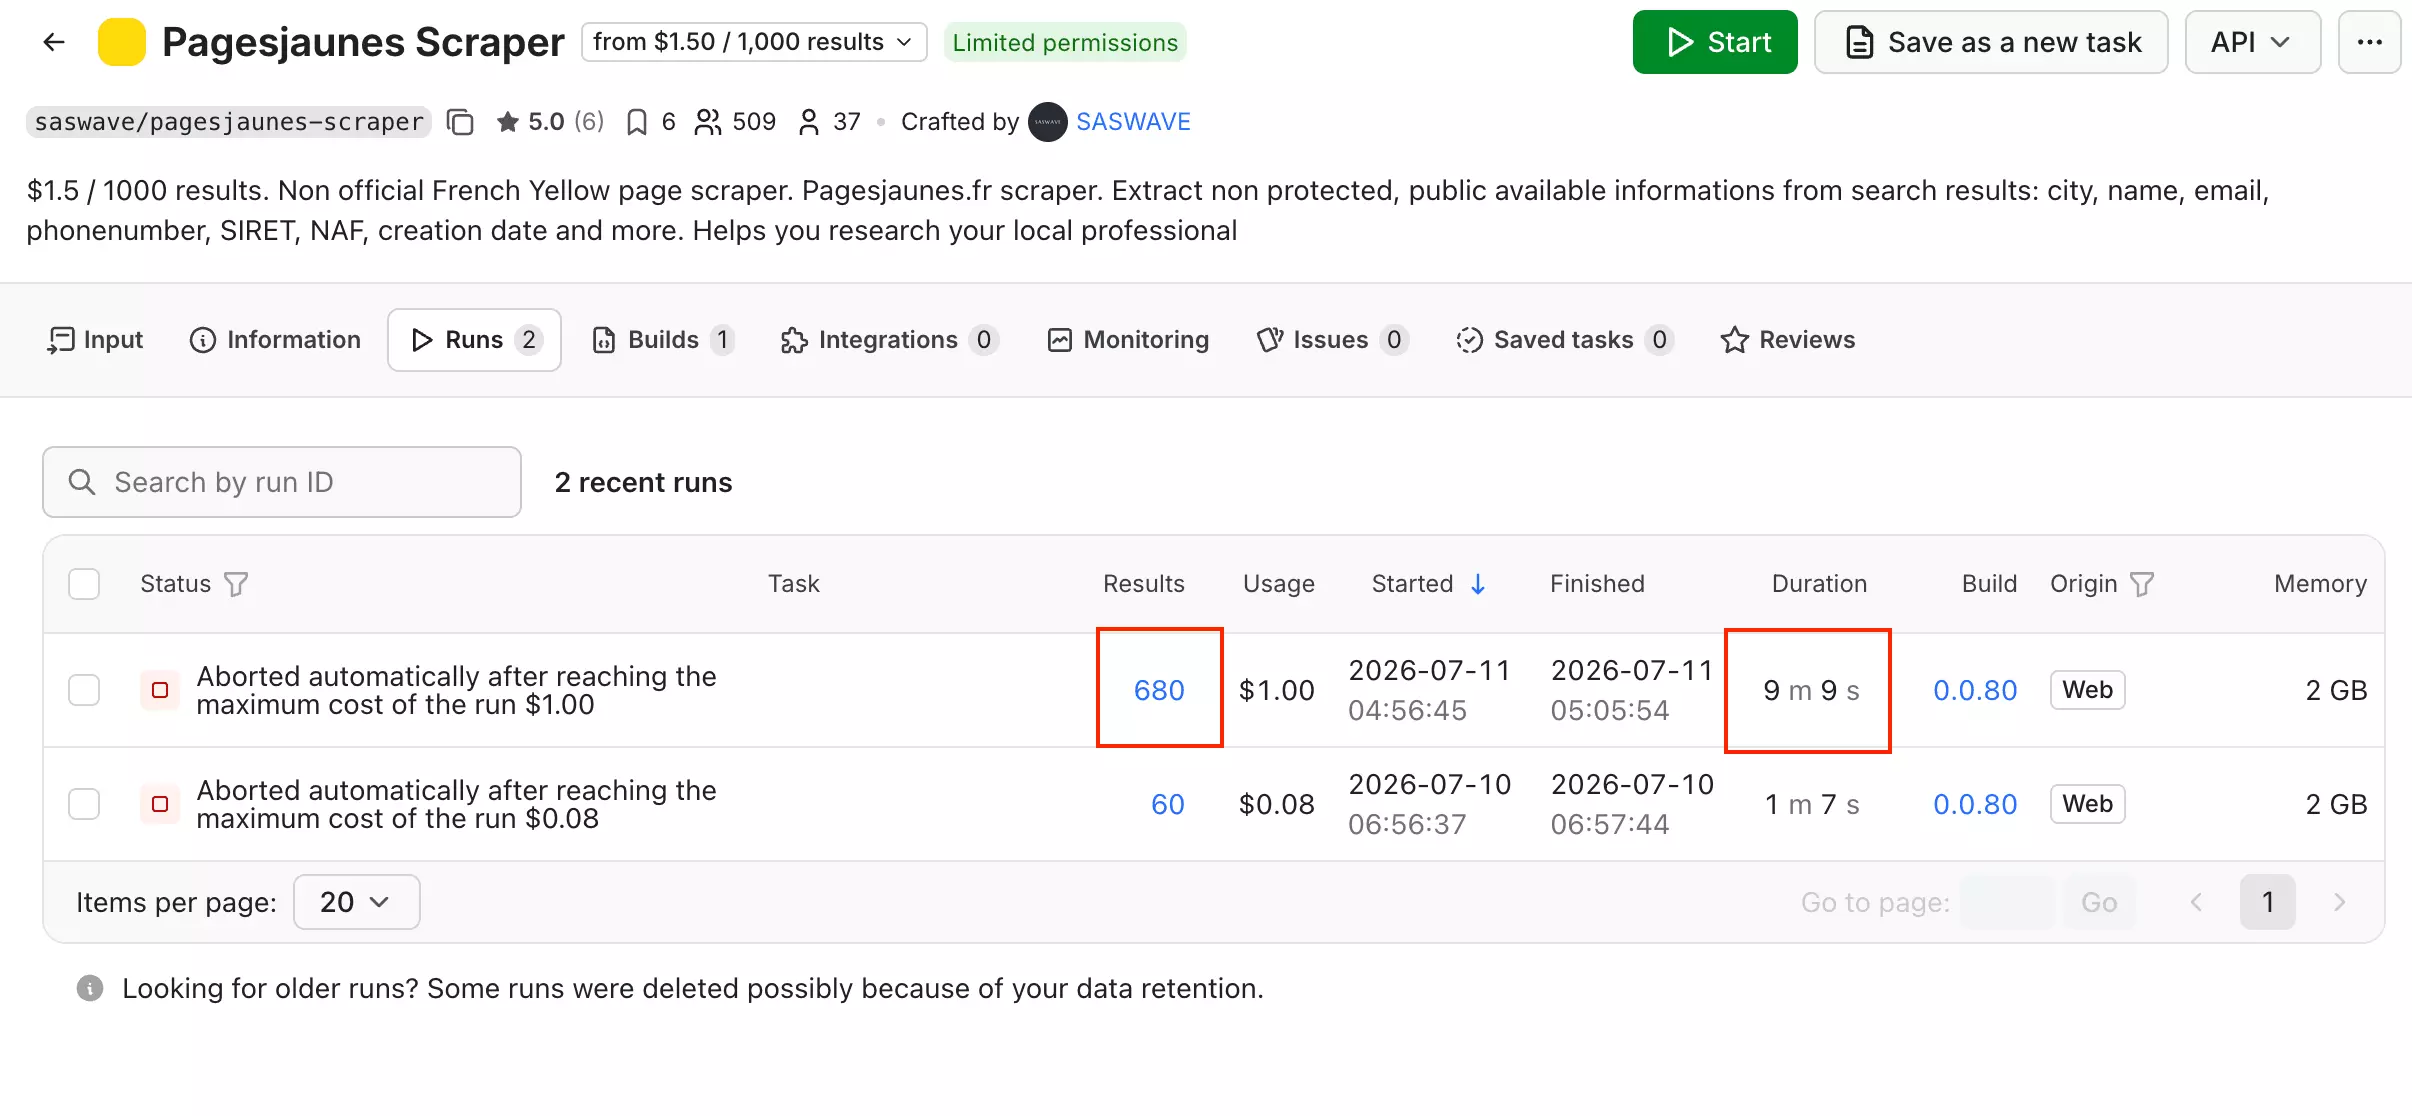Viewport: 2412px width, 1116px height.
Task: Click the Web origin tag on second run
Action: coord(2087,804)
